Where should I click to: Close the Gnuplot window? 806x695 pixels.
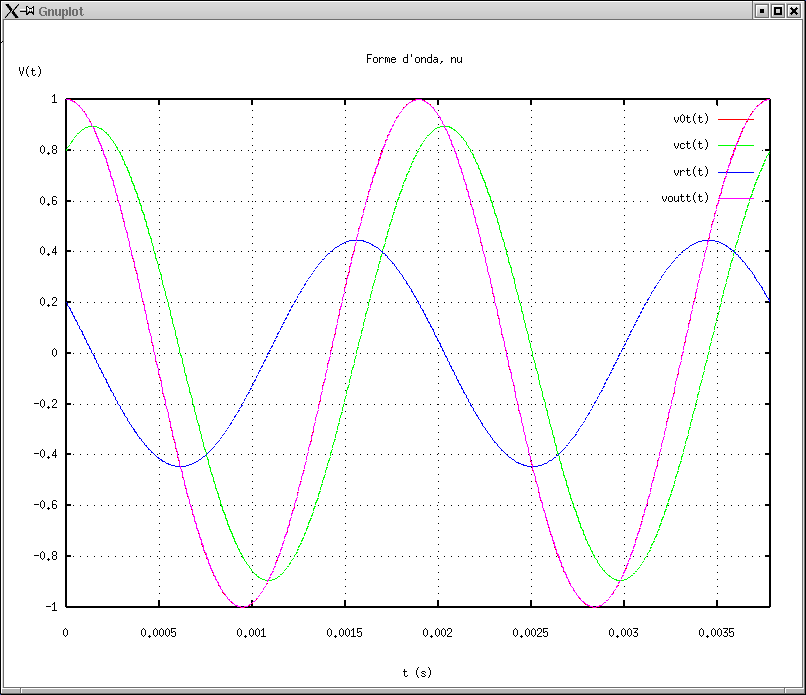[794, 10]
